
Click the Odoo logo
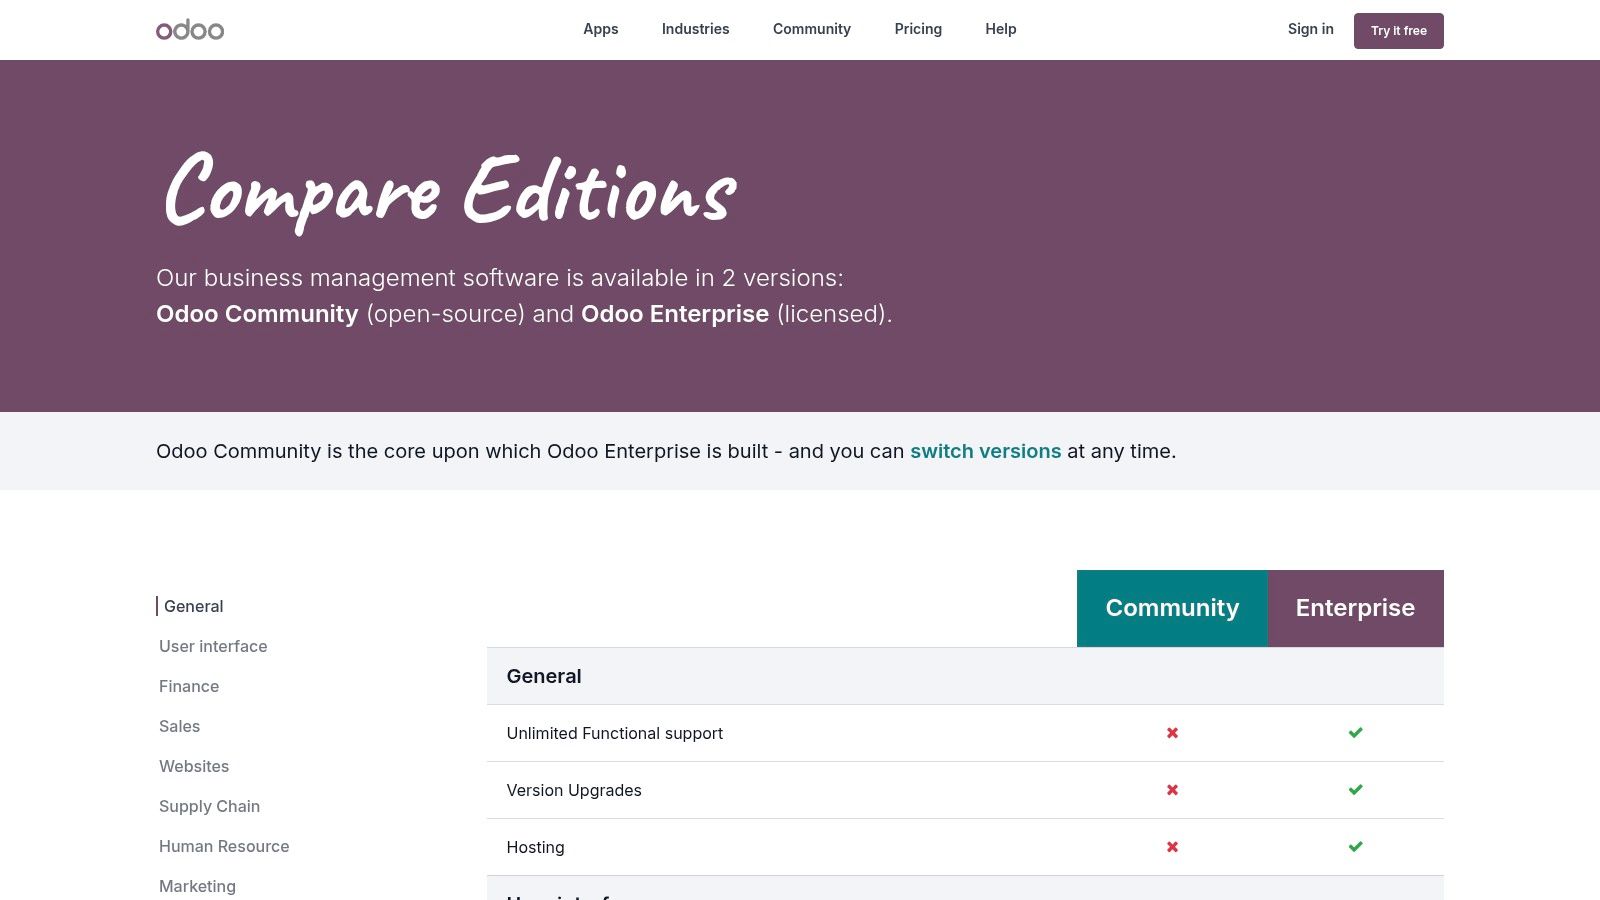click(190, 29)
